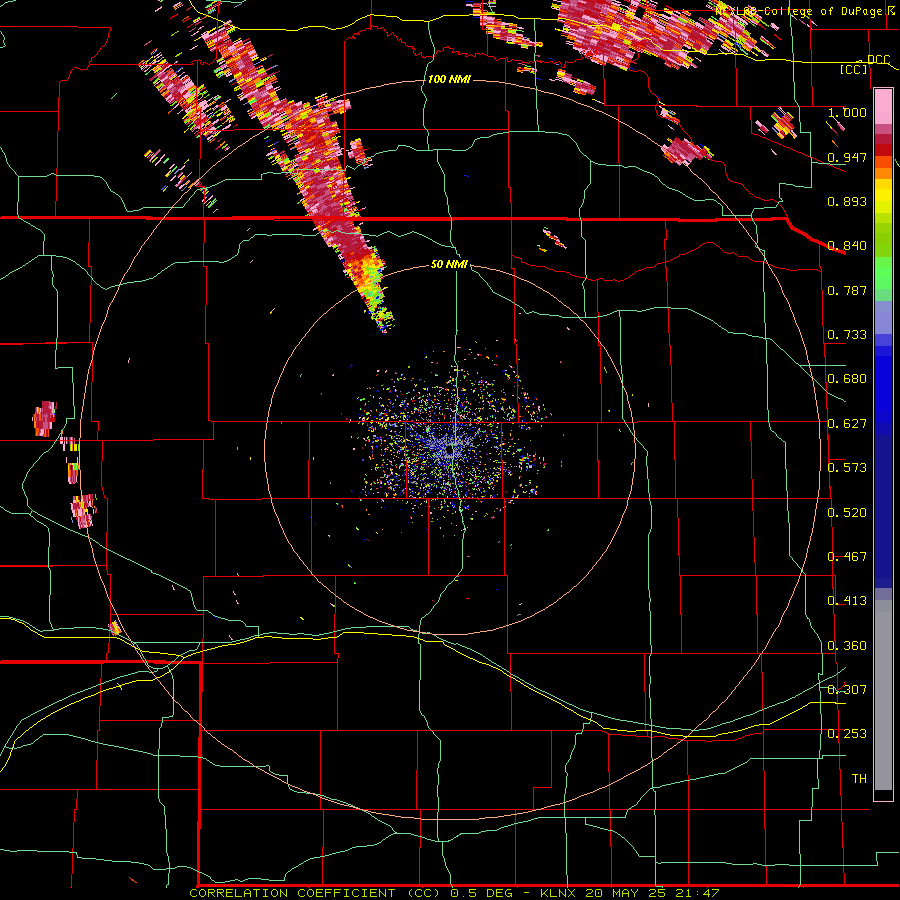Click the 100 NMI range ring label
Viewport: 900px width, 900px height.
[449, 79]
